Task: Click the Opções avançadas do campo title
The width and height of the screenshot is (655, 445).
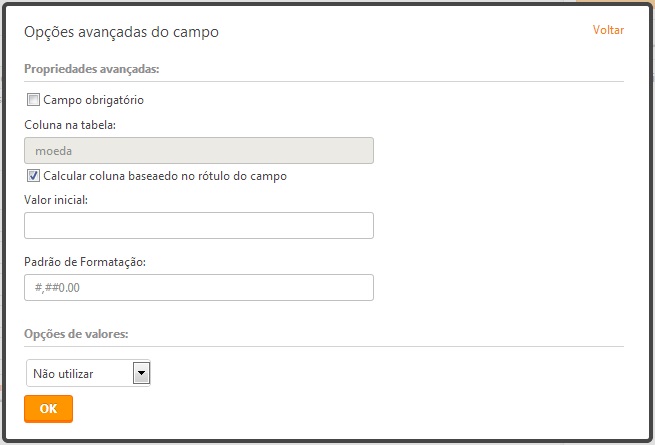Action: tap(121, 32)
